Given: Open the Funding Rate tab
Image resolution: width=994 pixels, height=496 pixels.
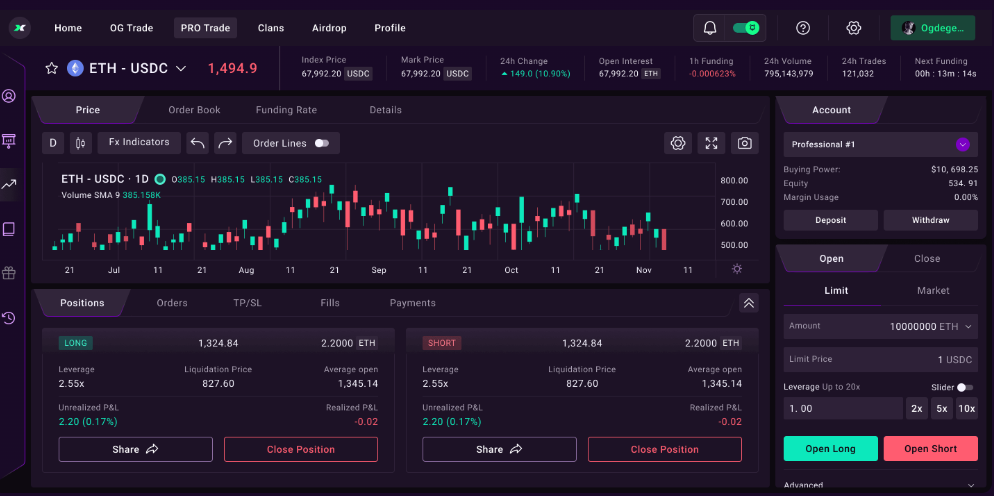Looking at the screenshot, I should (x=286, y=110).
